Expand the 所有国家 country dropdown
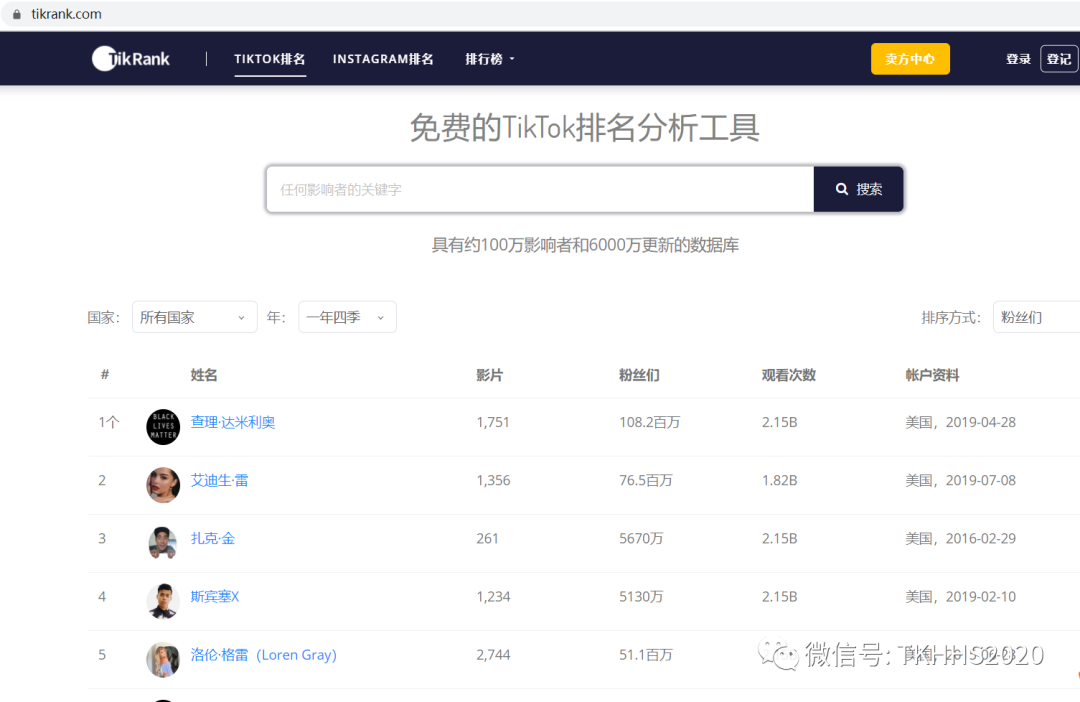Viewport: 1080px width, 702px height. (x=194, y=317)
